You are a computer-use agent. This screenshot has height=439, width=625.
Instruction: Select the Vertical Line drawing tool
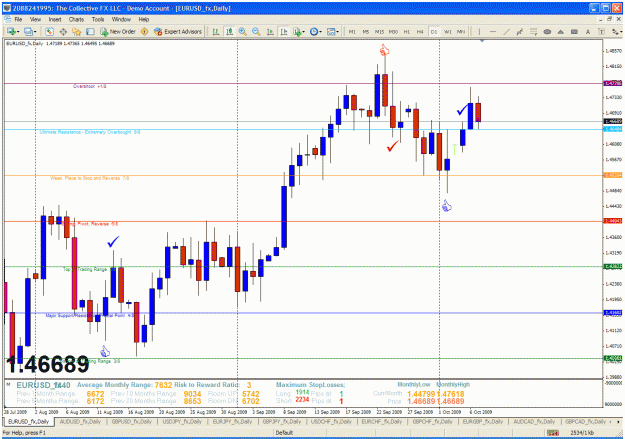pyautogui.click(x=479, y=31)
